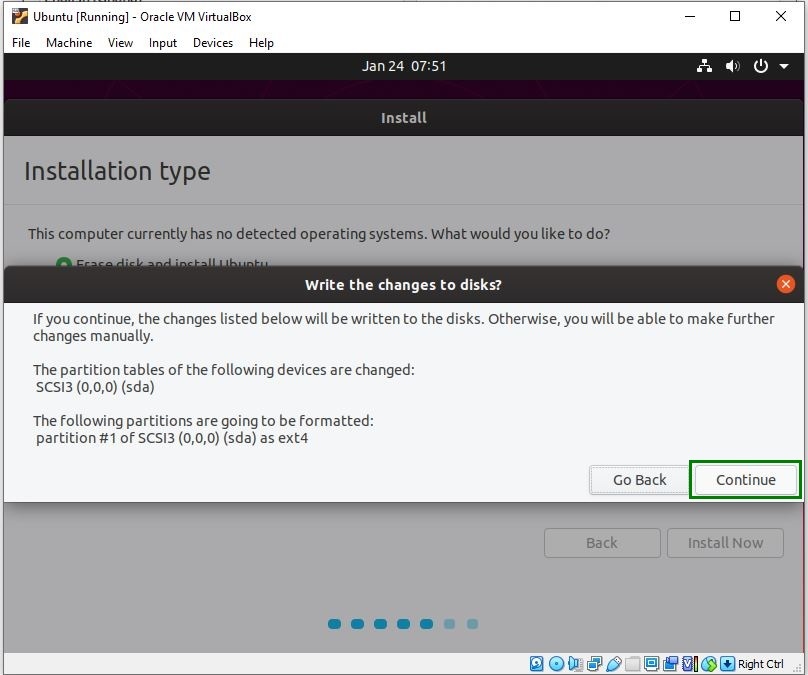This screenshot has height=675, width=808.
Task: Click the Go Back button
Action: (639, 480)
